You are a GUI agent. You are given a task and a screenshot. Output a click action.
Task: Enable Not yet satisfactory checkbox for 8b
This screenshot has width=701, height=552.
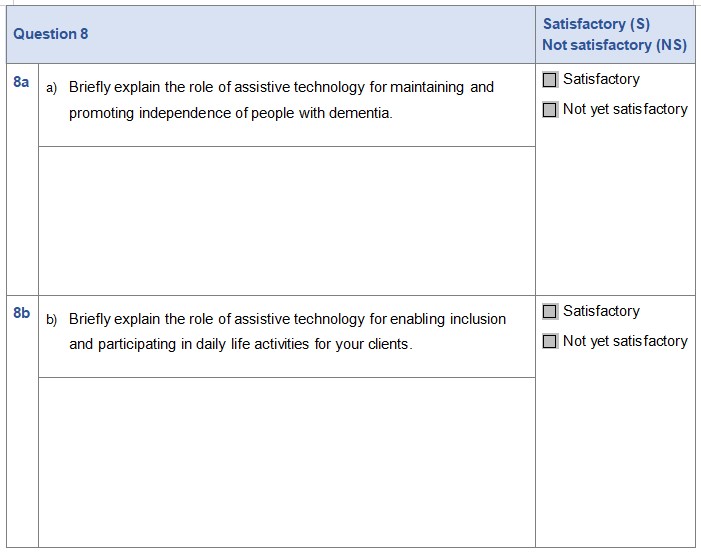549,342
